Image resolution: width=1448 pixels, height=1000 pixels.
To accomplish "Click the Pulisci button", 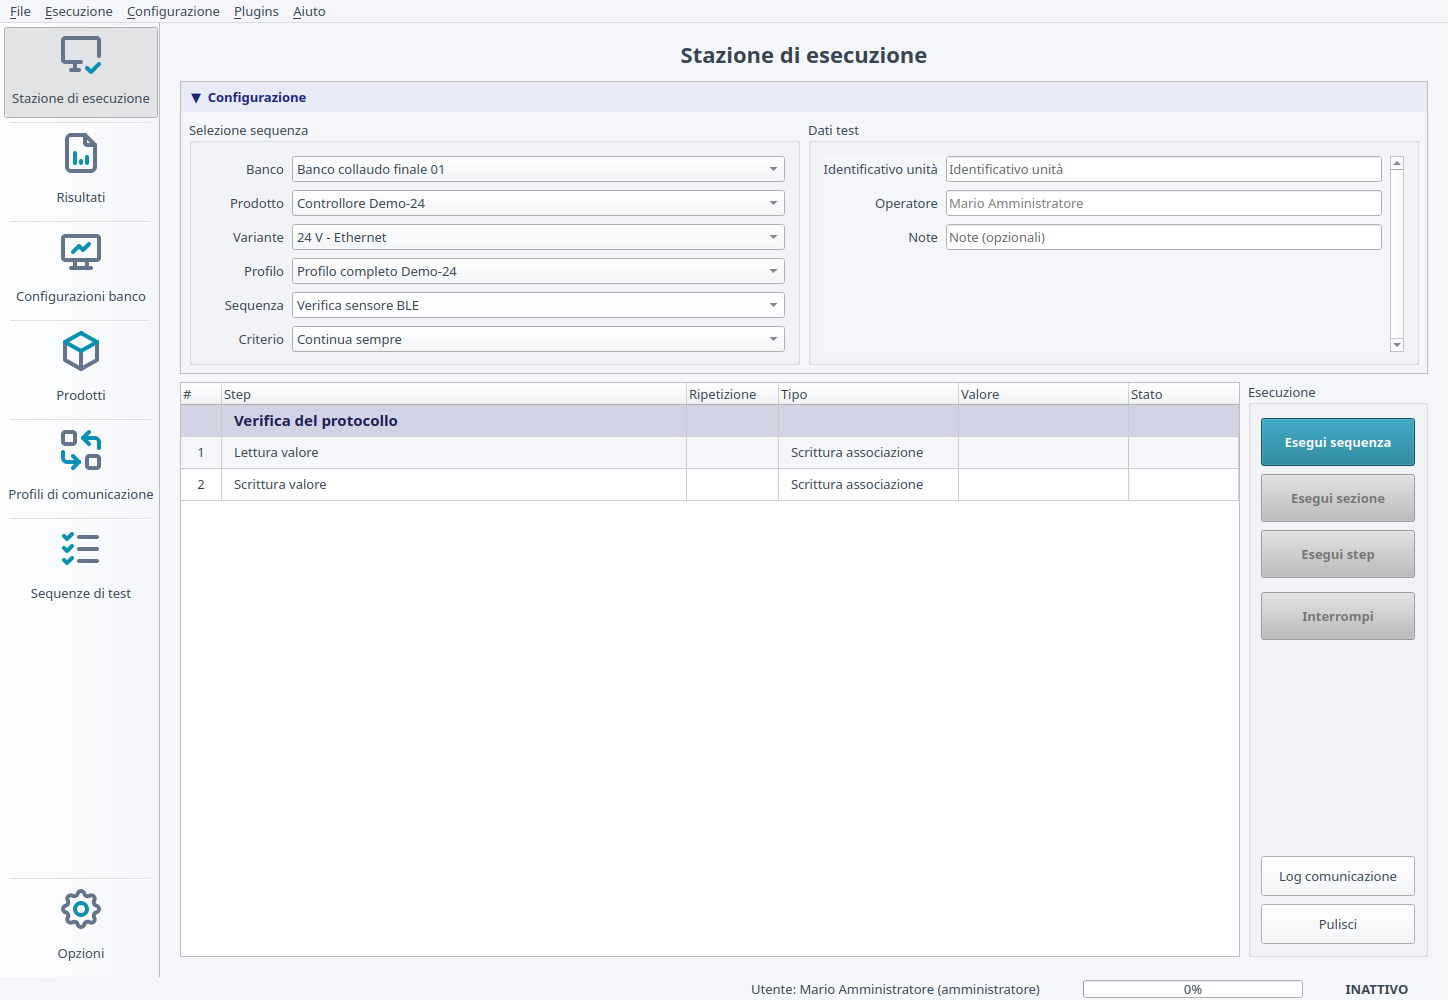I will click(1338, 924).
